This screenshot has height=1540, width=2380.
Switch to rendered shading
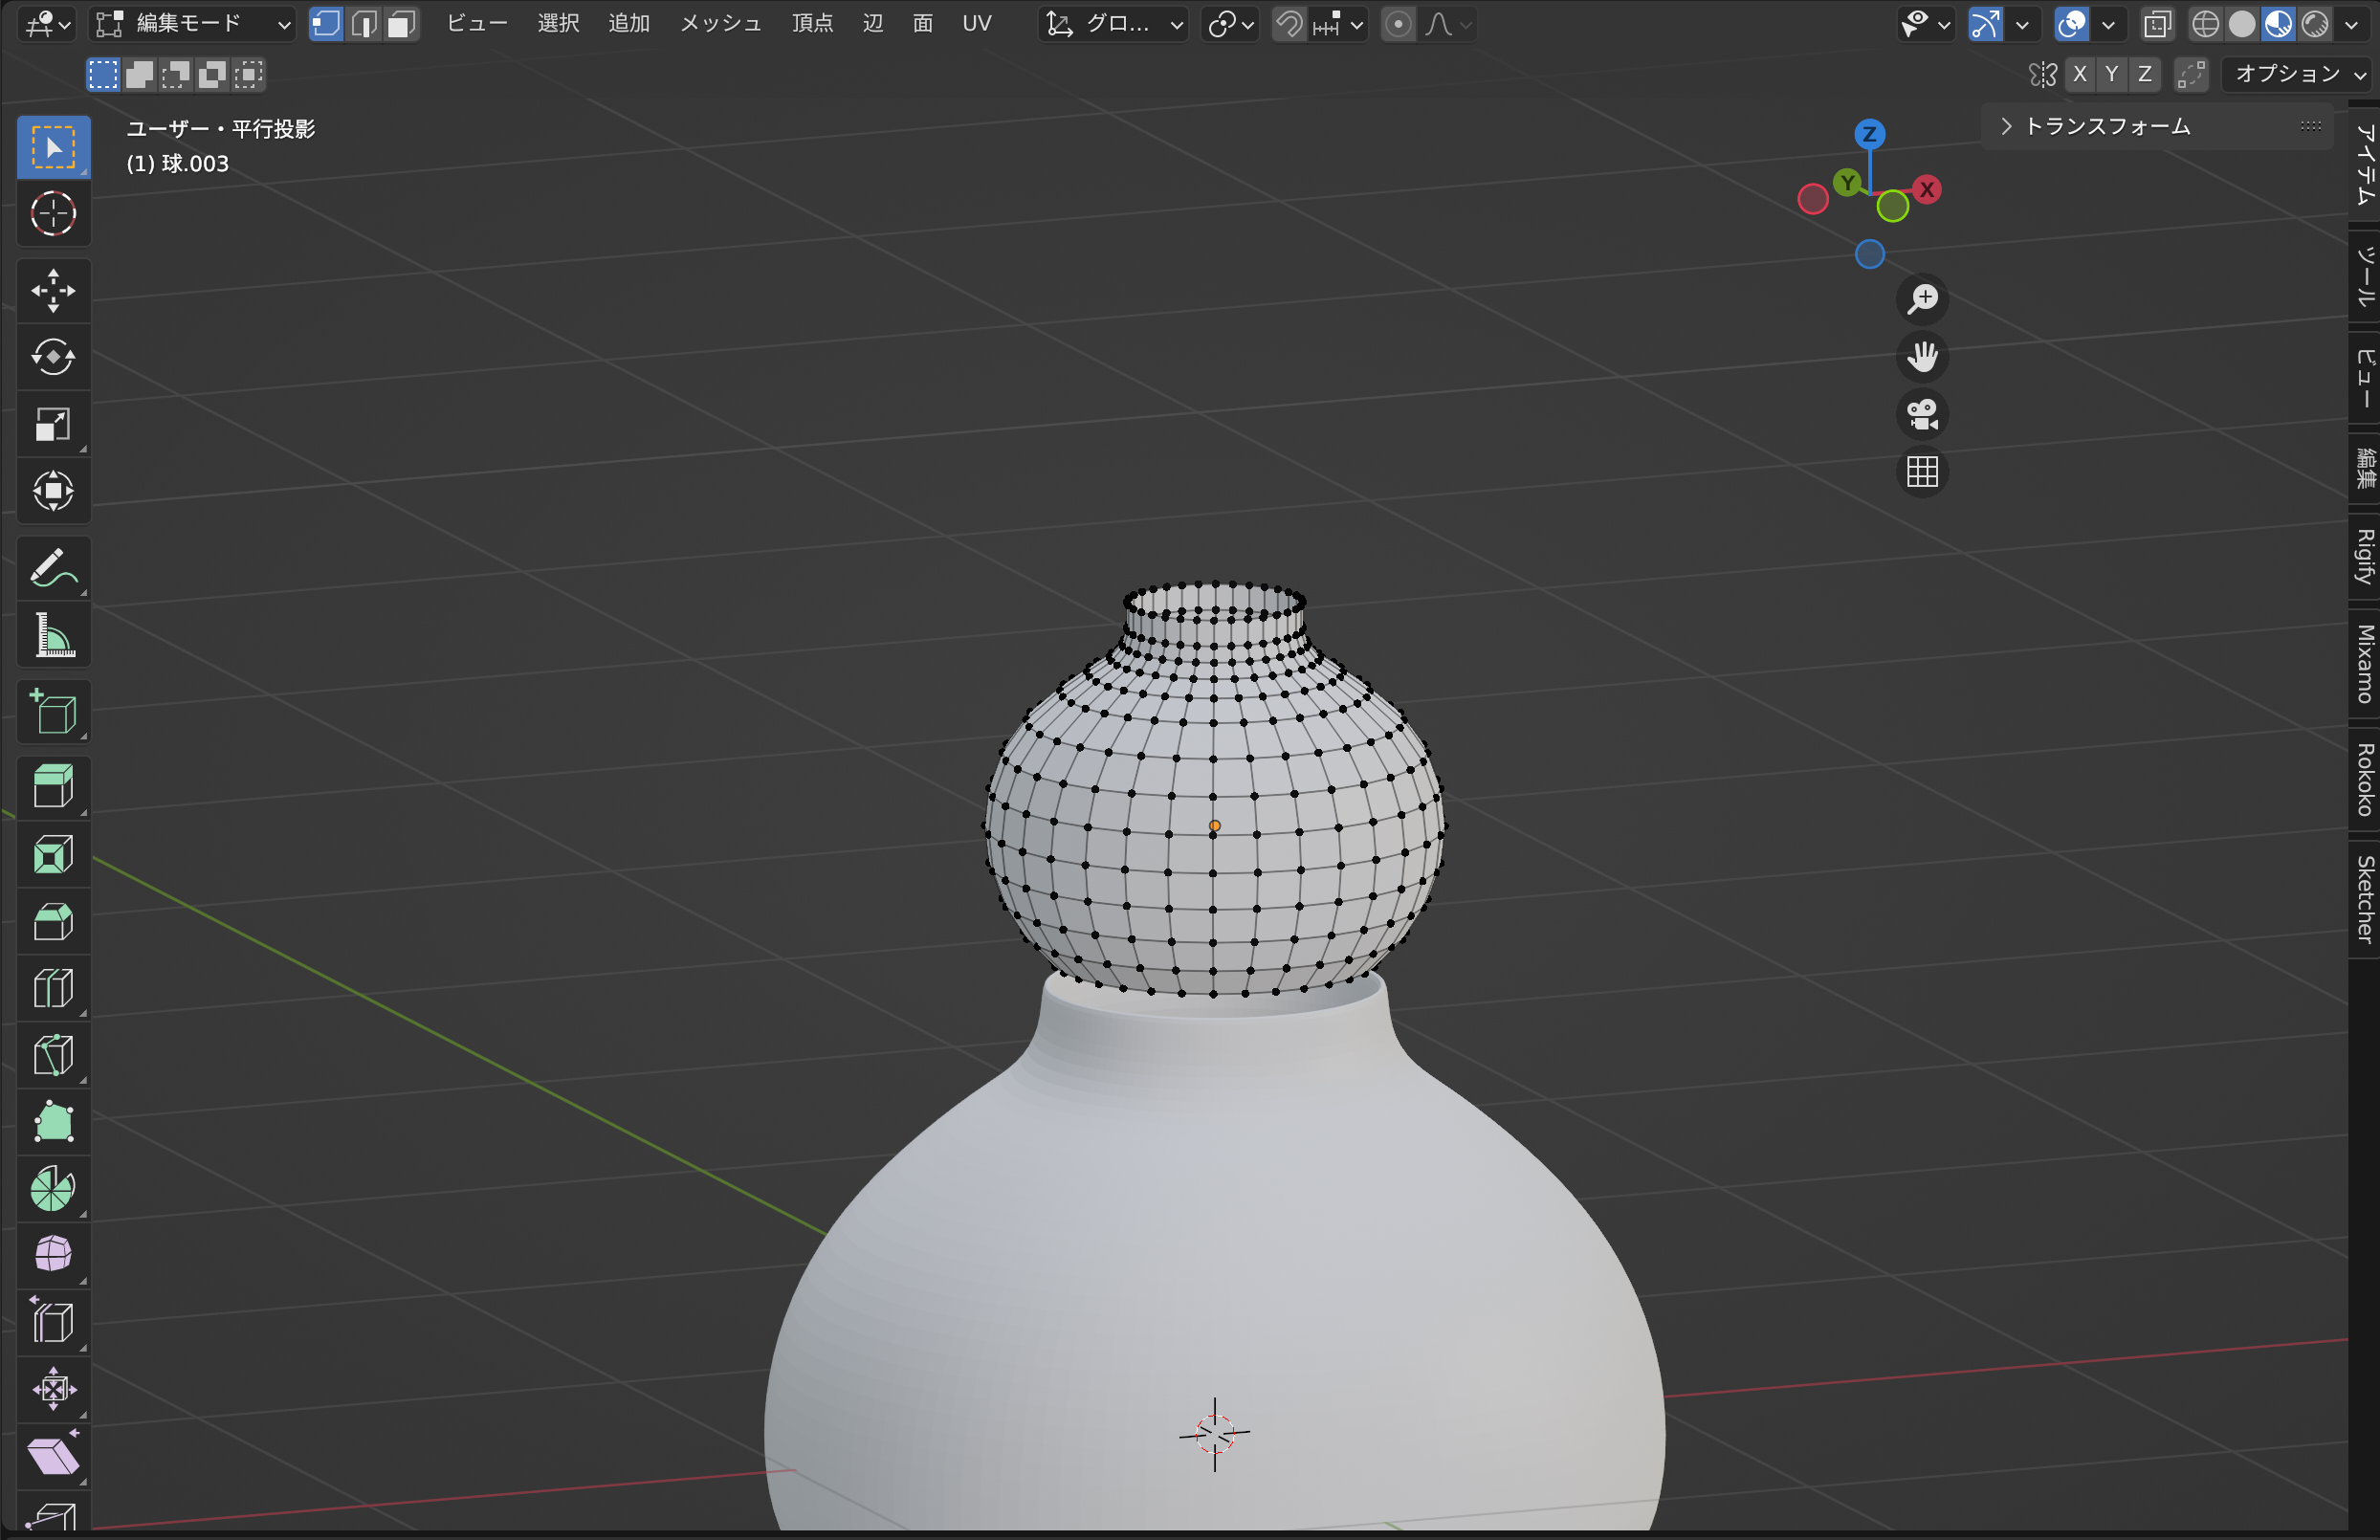point(2315,24)
